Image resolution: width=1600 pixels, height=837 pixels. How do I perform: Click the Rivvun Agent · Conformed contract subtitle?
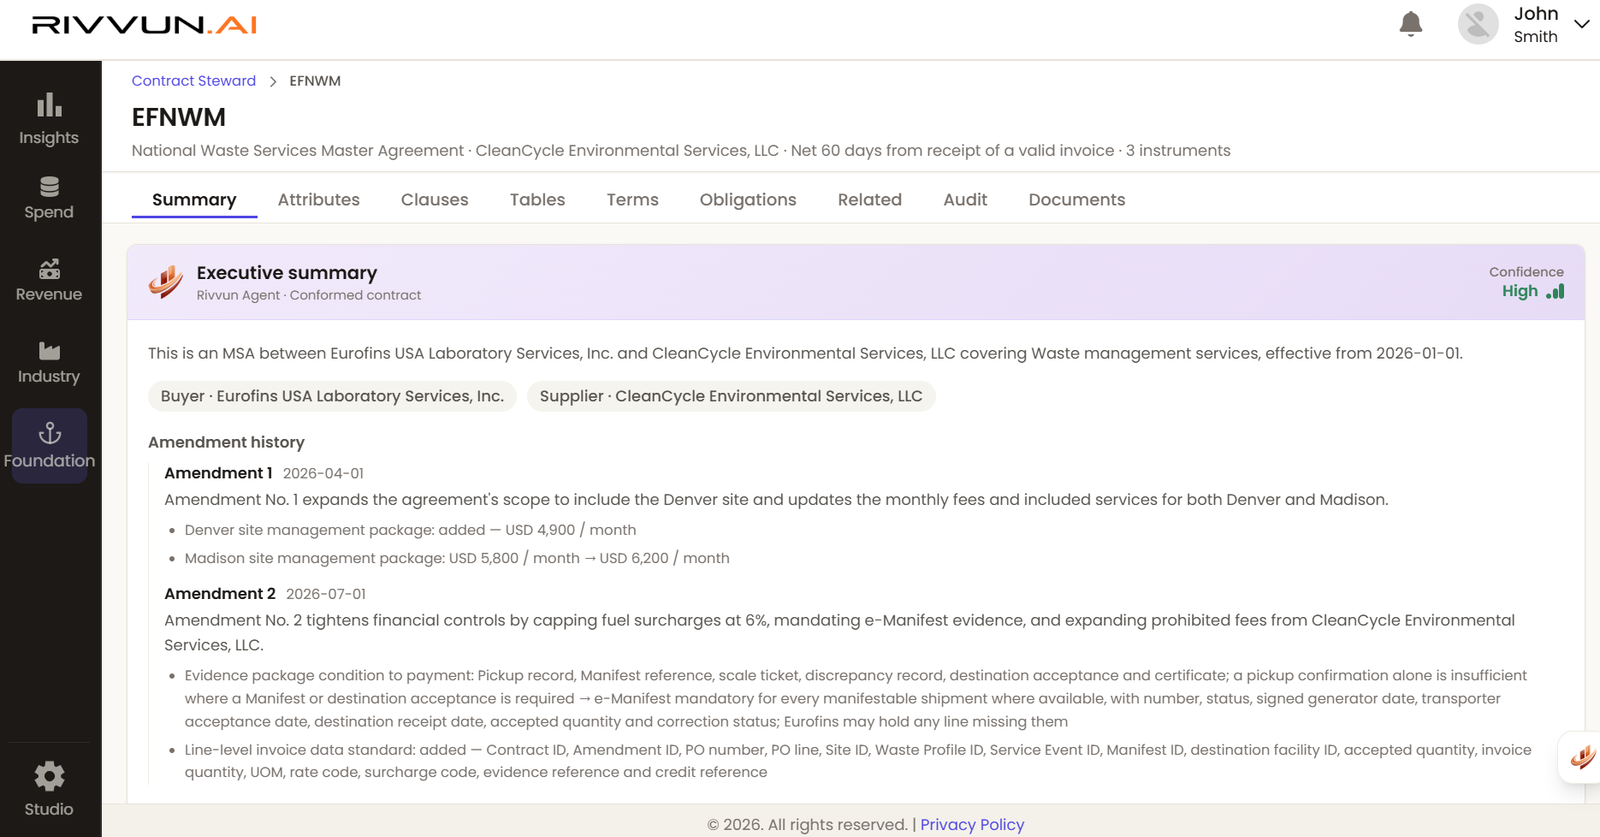point(309,295)
